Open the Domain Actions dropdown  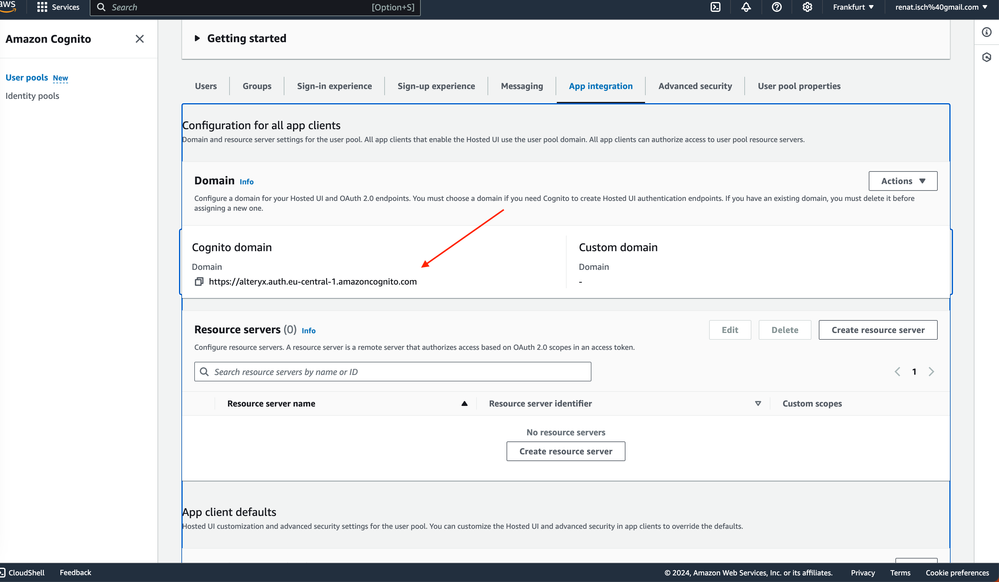point(903,181)
